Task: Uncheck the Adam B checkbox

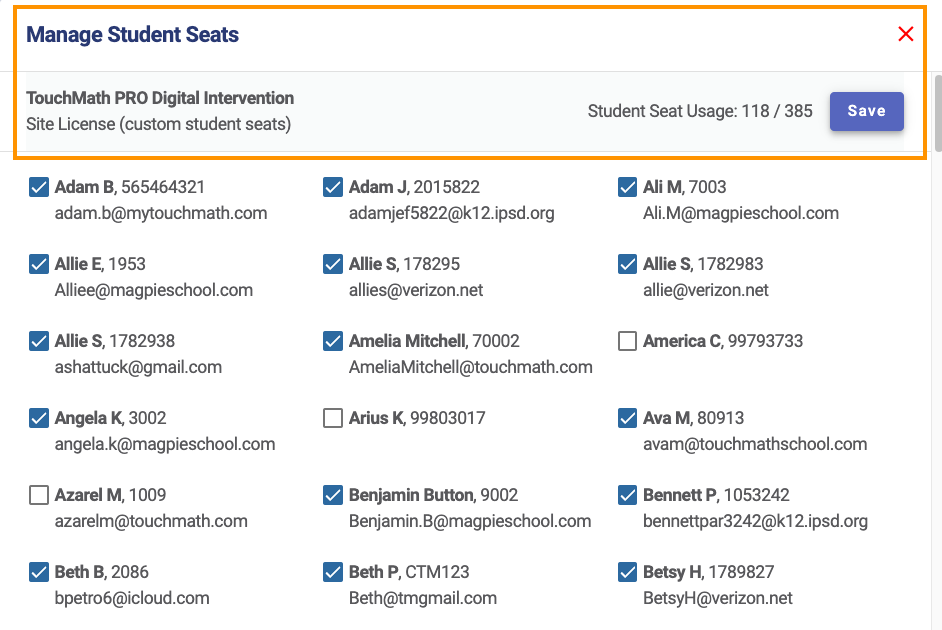Action: click(x=39, y=187)
